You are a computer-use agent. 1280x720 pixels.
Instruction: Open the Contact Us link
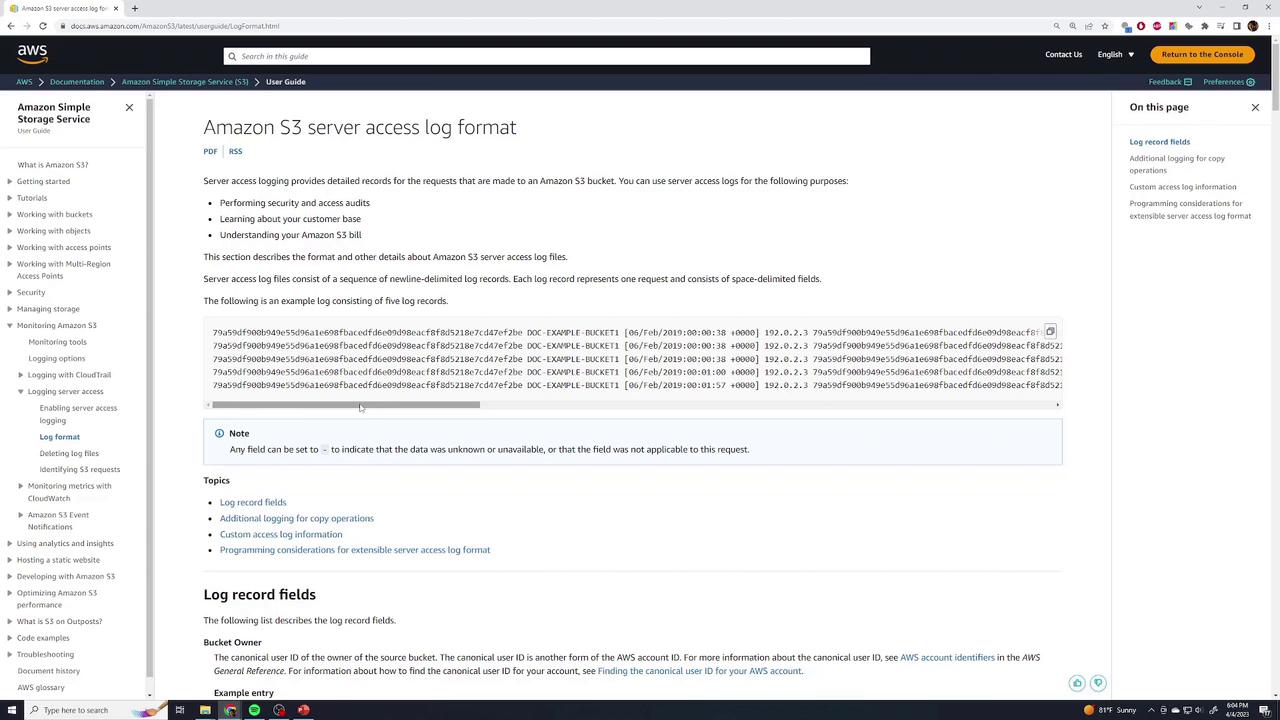tap(1063, 54)
